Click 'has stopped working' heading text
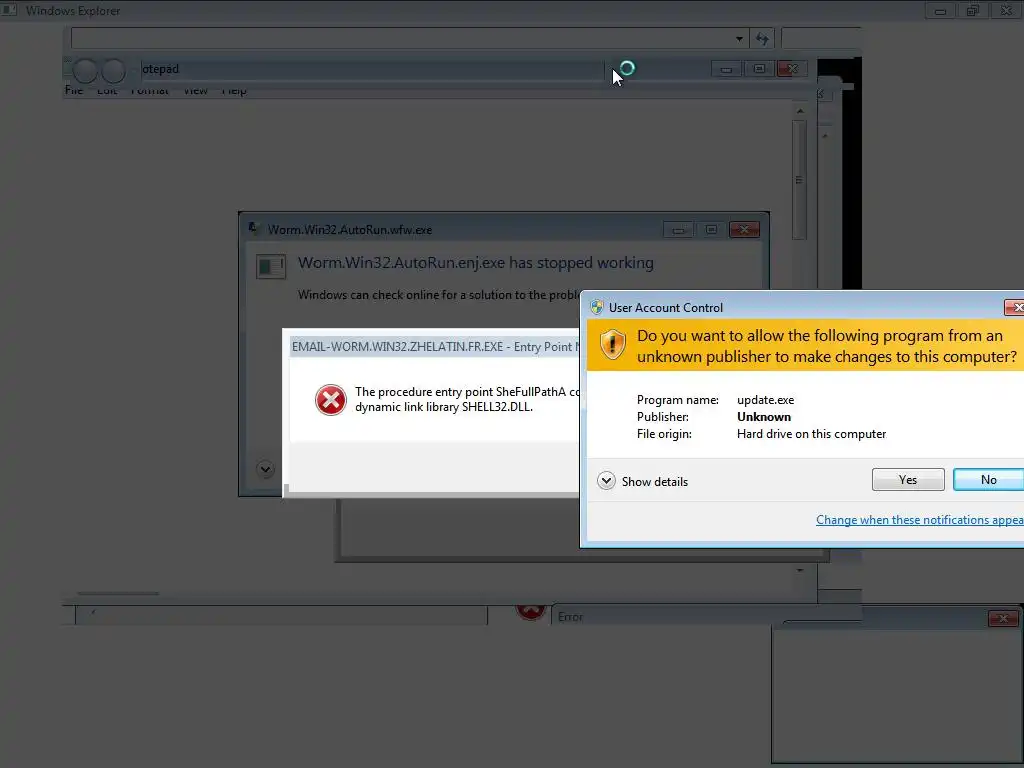 581,263
